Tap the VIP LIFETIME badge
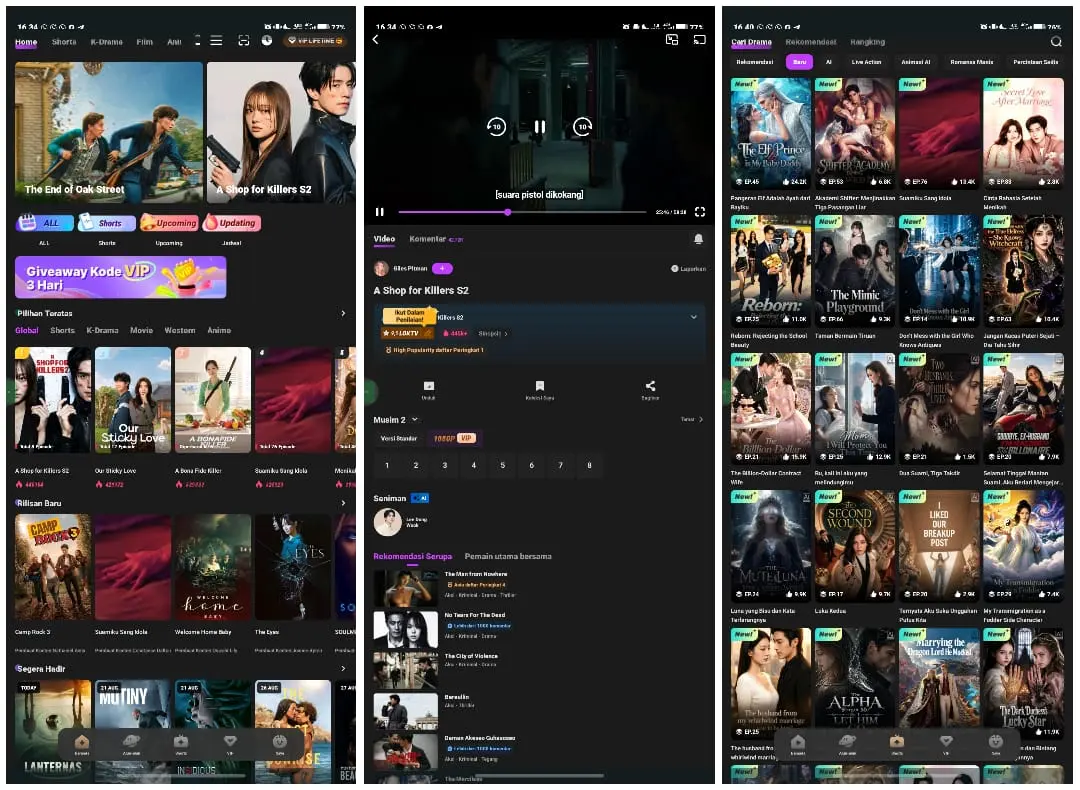1080x790 pixels. 315,41
